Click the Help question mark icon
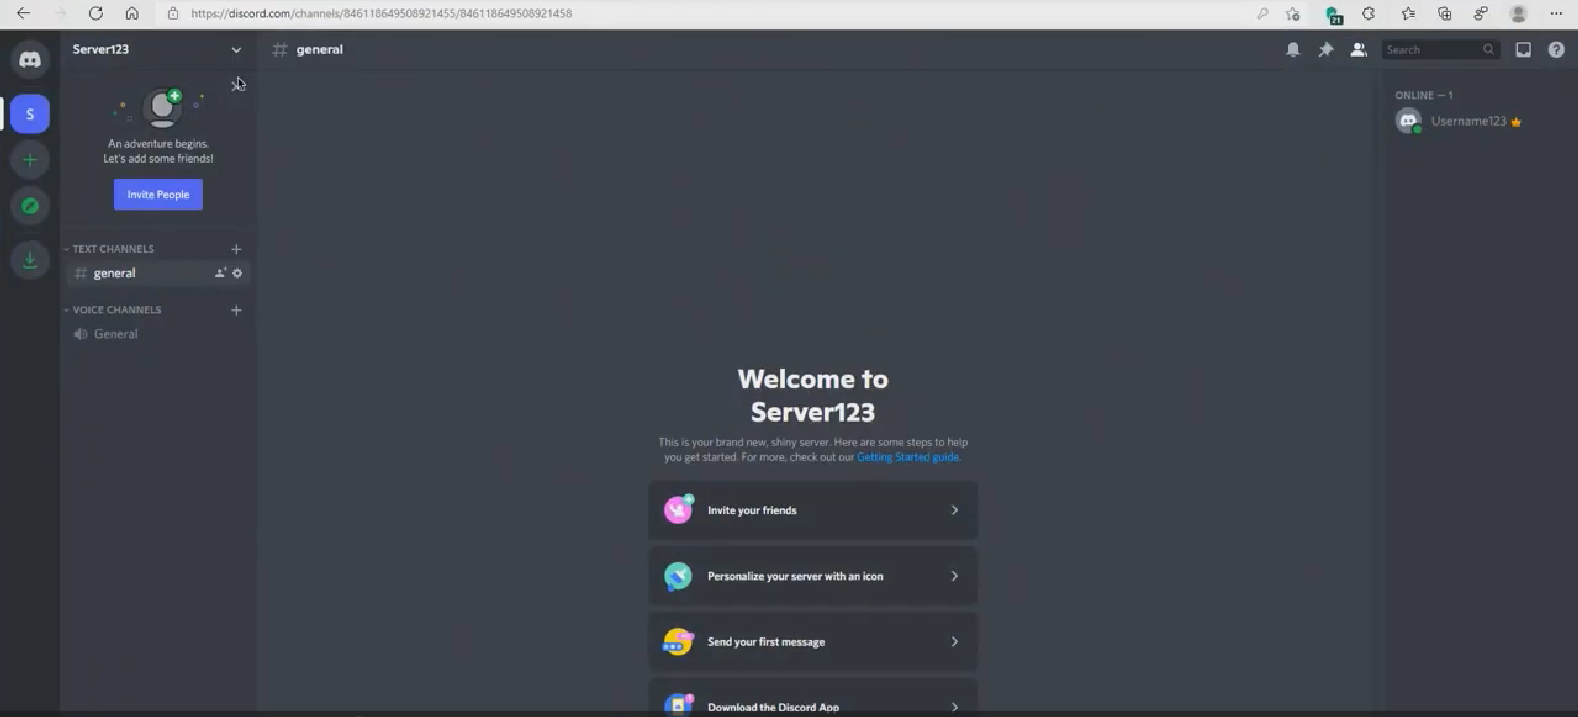 click(1556, 50)
